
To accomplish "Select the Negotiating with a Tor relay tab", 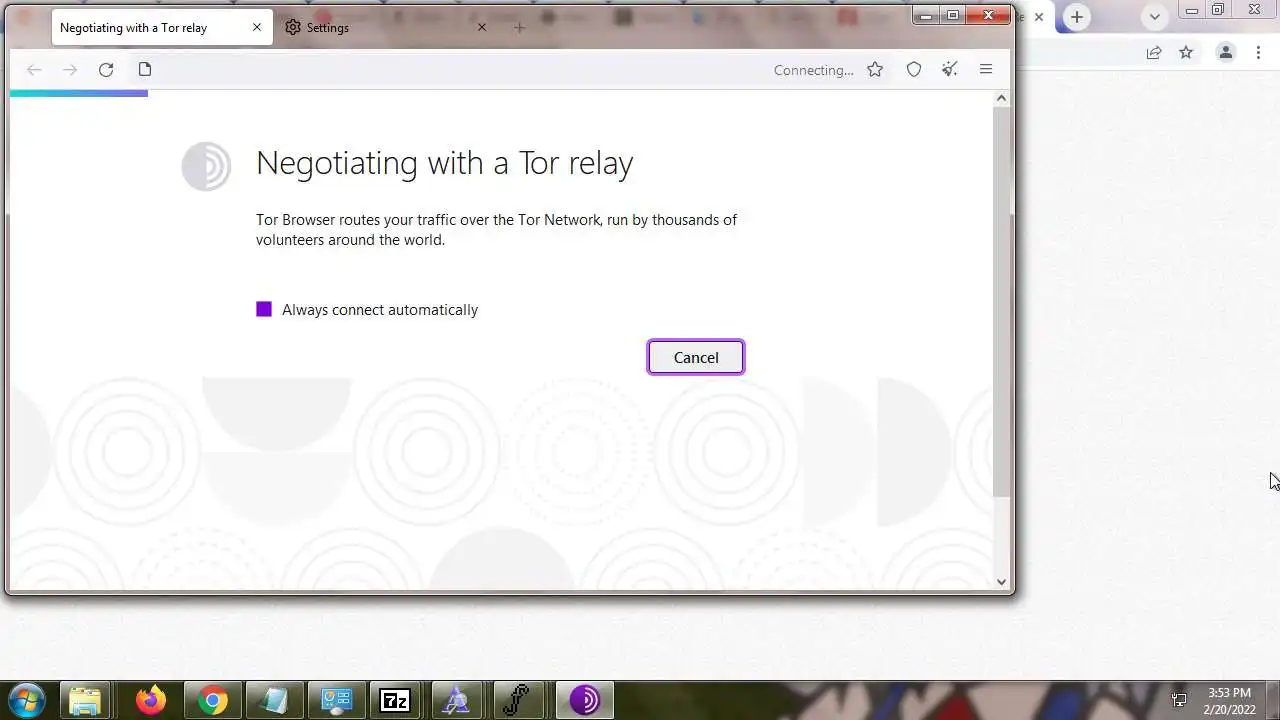I will [160, 27].
